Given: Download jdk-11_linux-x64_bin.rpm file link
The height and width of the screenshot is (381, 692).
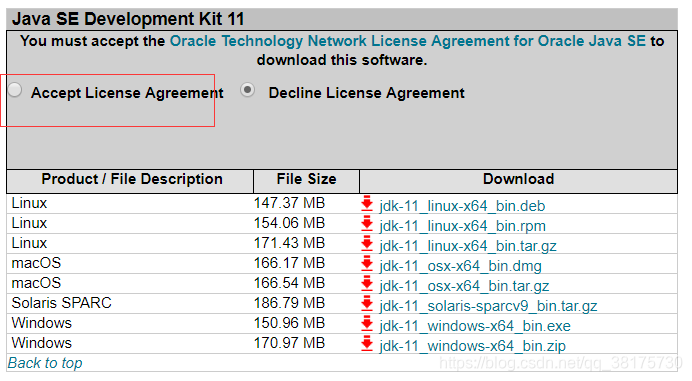Looking at the screenshot, I should (463, 226).
